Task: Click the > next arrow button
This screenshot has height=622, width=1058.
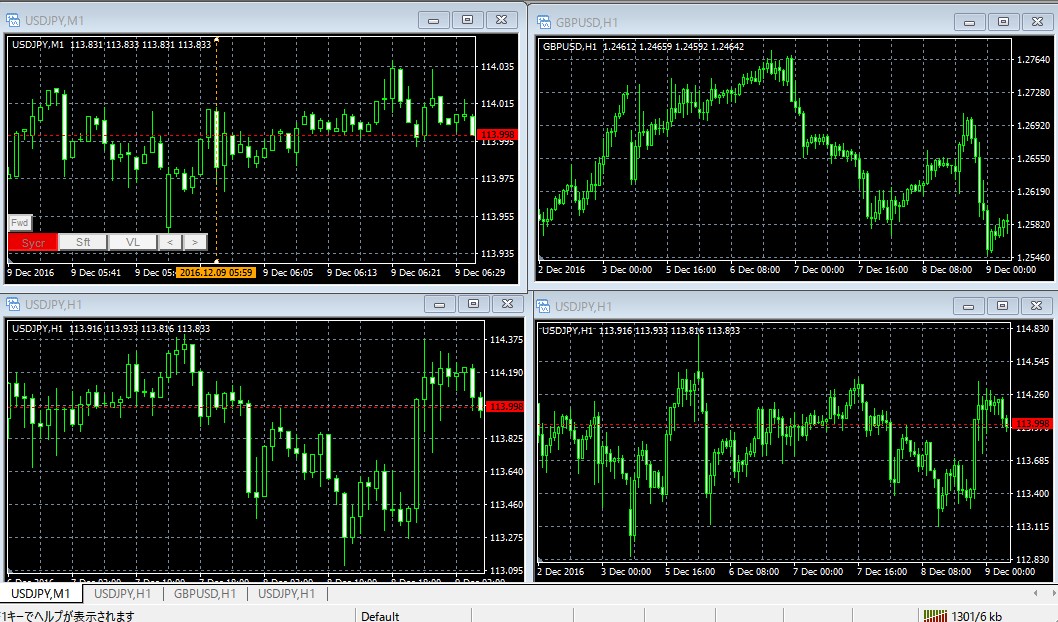Action: click(x=195, y=242)
